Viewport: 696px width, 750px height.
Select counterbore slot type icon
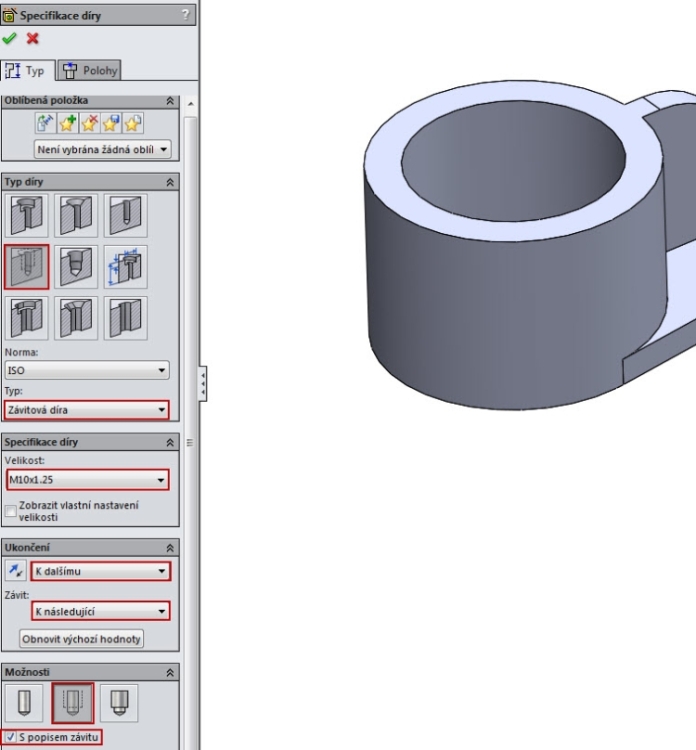(x=27, y=318)
